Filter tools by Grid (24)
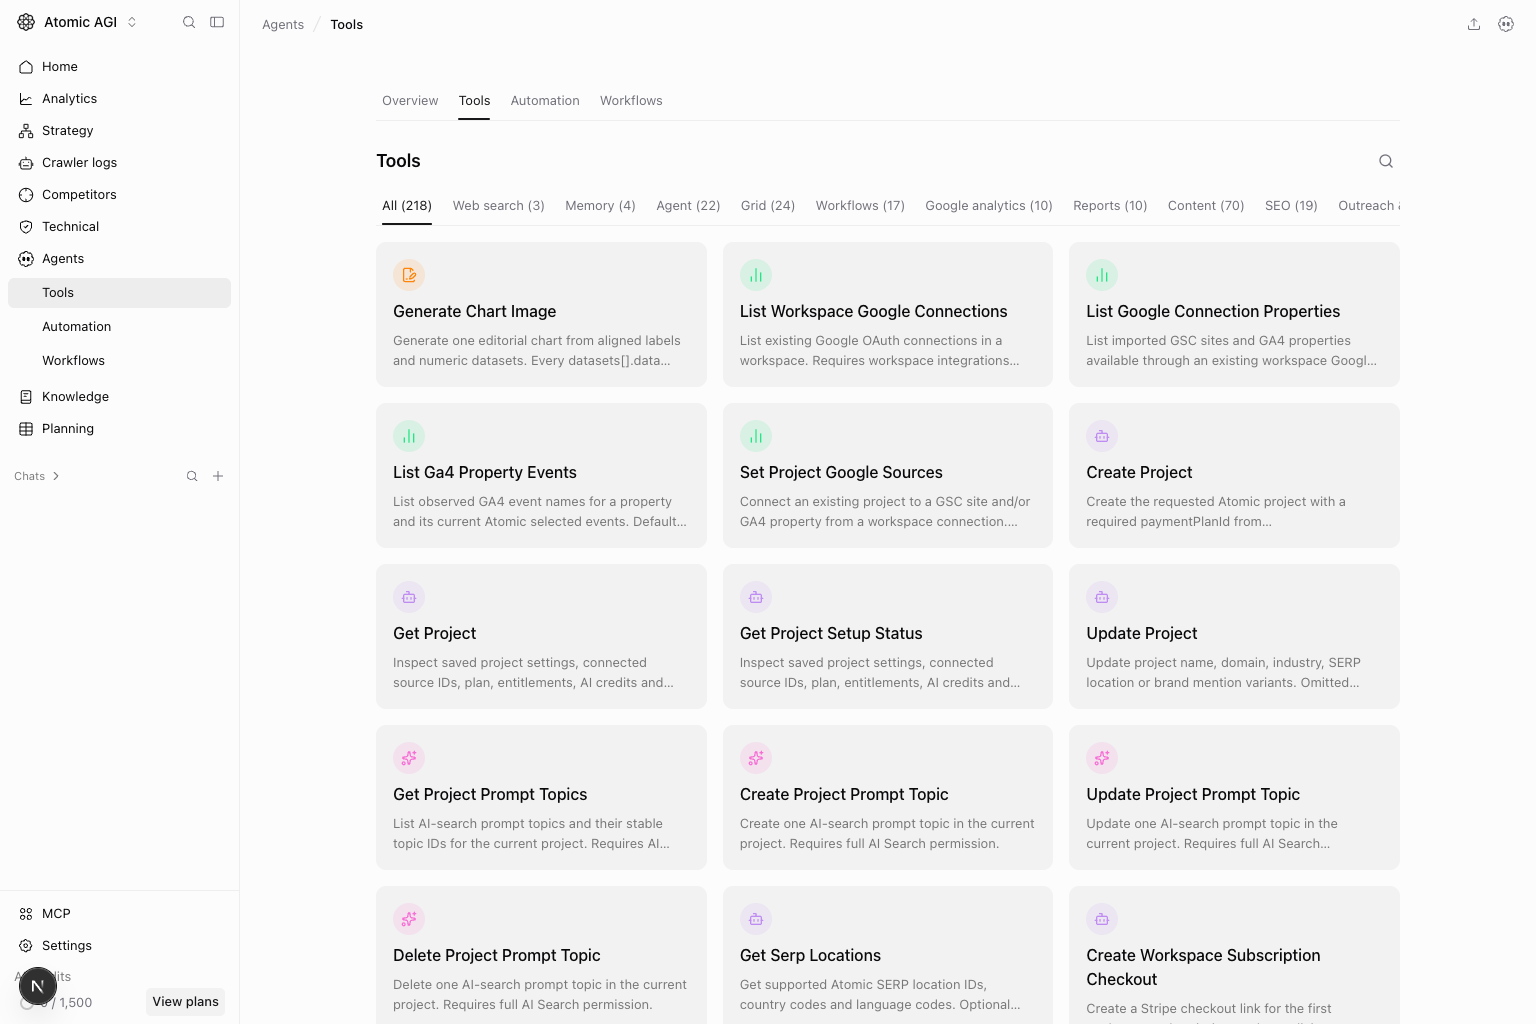The image size is (1536, 1024). (768, 206)
